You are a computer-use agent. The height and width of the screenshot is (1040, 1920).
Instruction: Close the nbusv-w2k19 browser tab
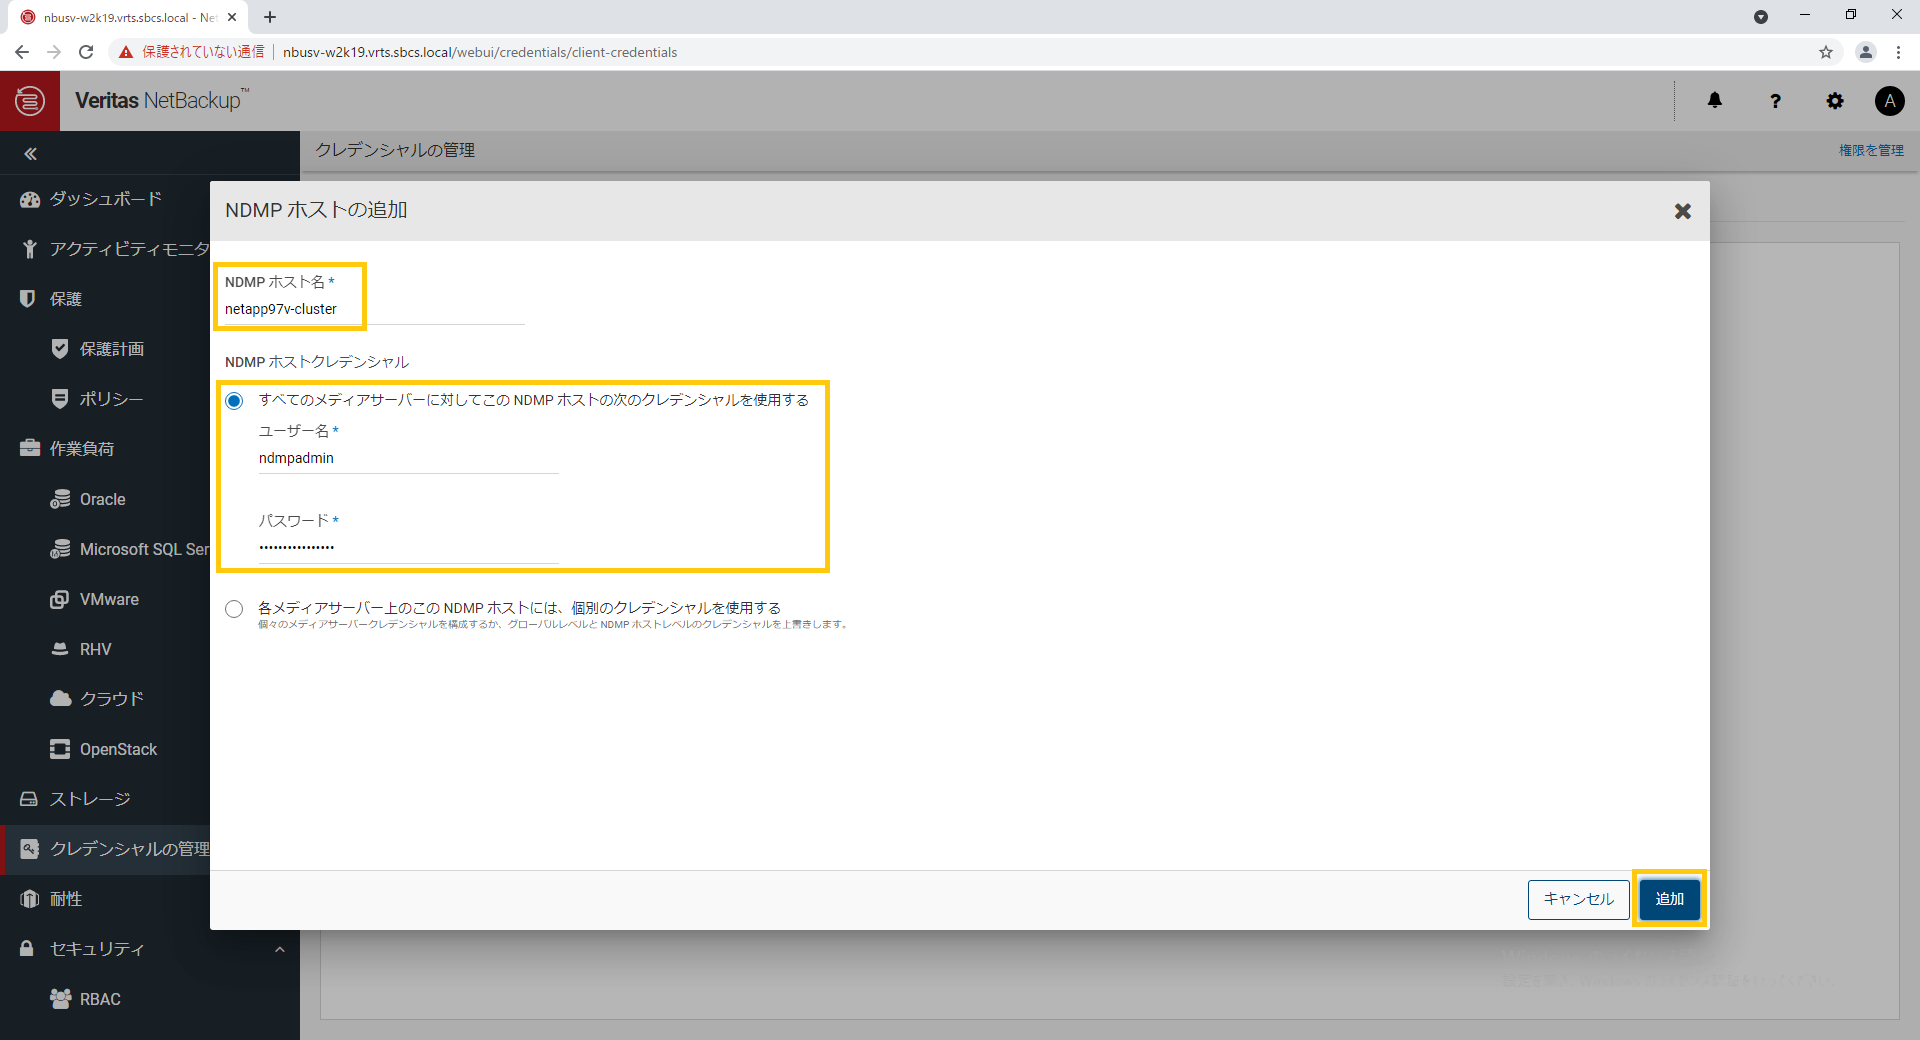pos(232,17)
